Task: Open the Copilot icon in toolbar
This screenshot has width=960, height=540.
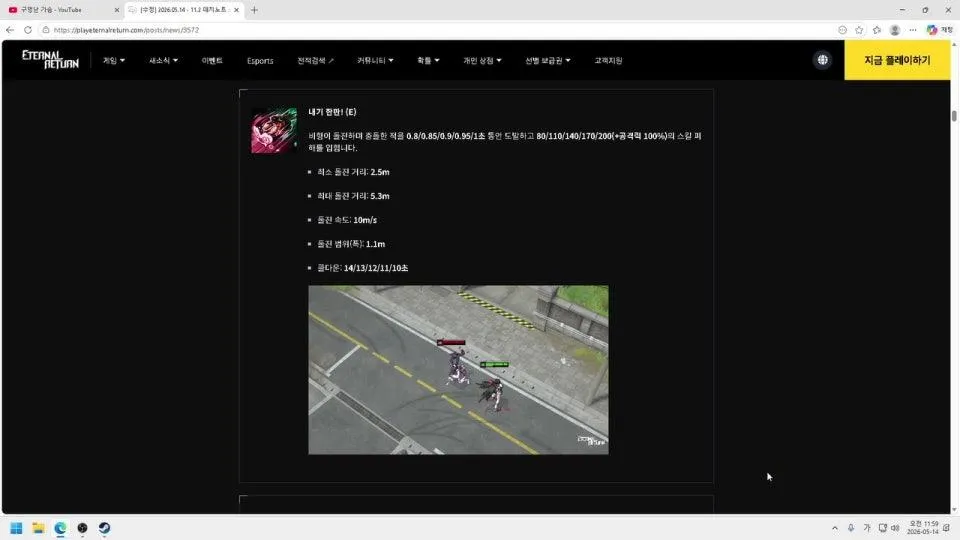Action: [x=932, y=29]
